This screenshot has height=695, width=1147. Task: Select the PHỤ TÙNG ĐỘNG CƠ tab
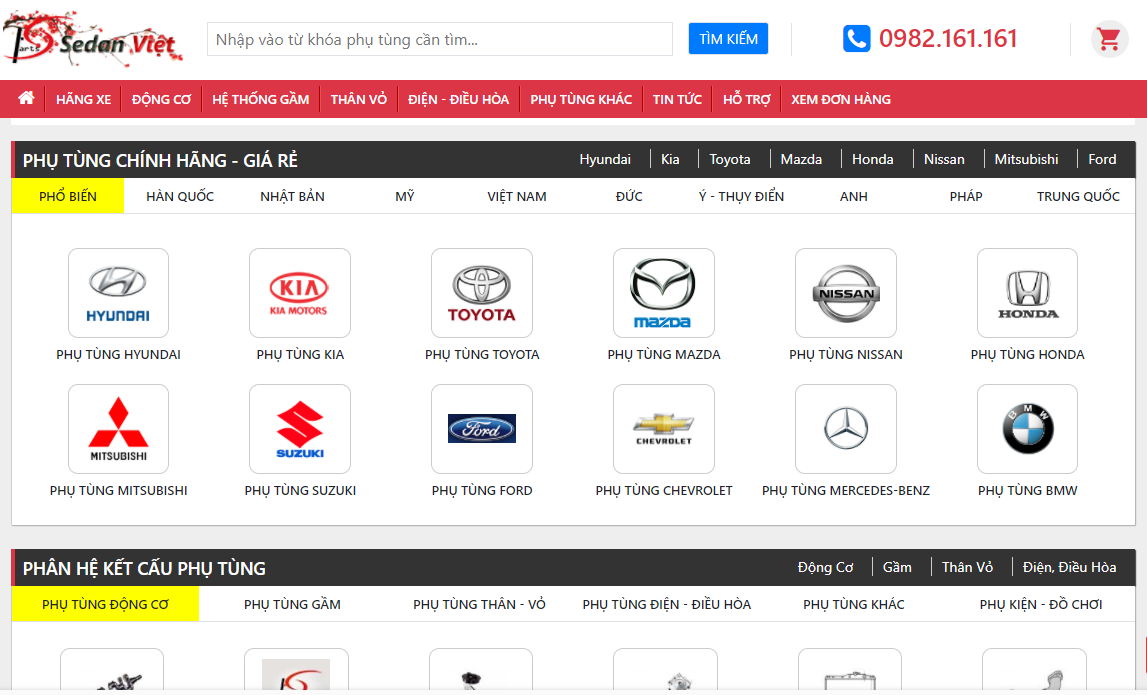(x=105, y=604)
